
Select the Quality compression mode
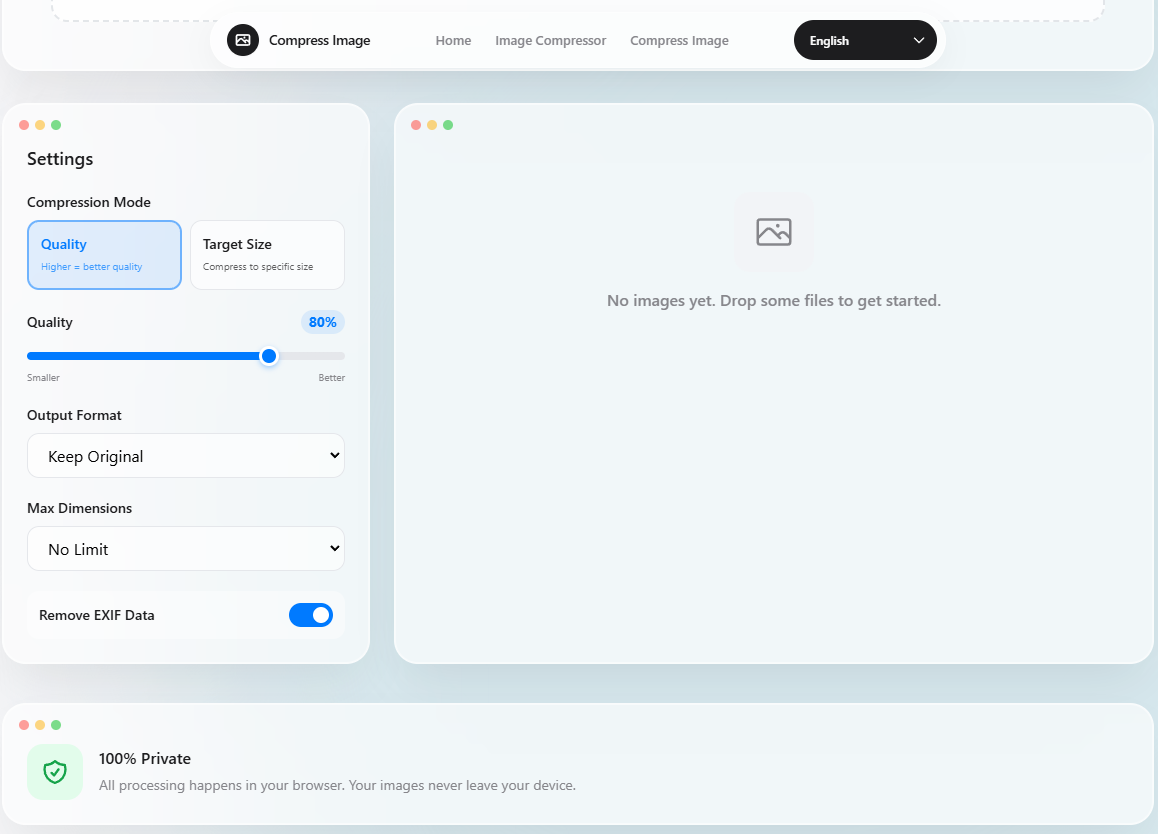point(104,254)
